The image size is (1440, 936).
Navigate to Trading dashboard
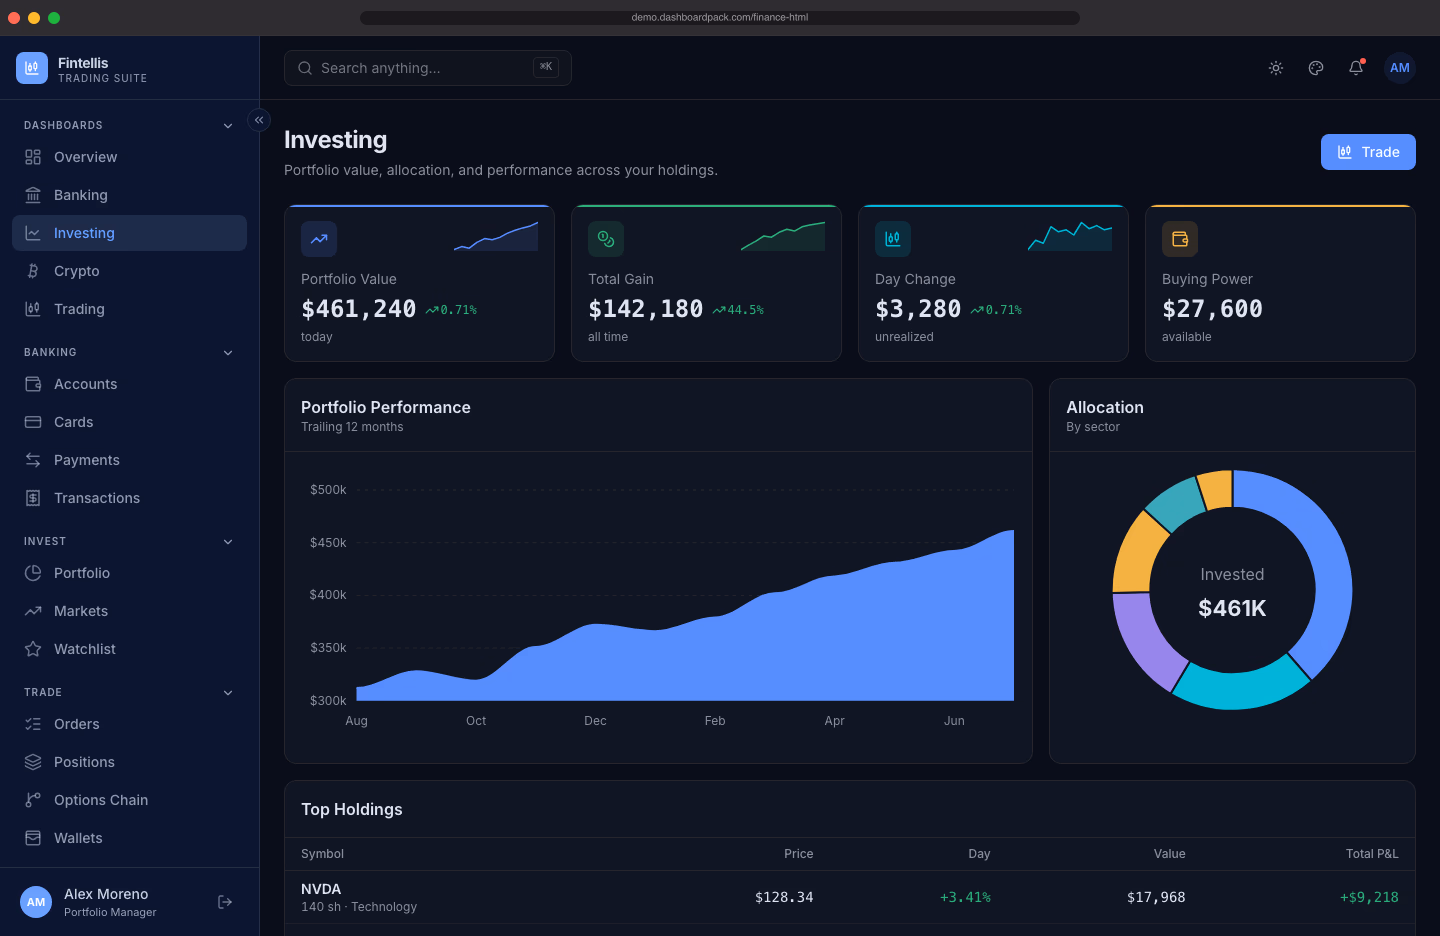coord(129,309)
